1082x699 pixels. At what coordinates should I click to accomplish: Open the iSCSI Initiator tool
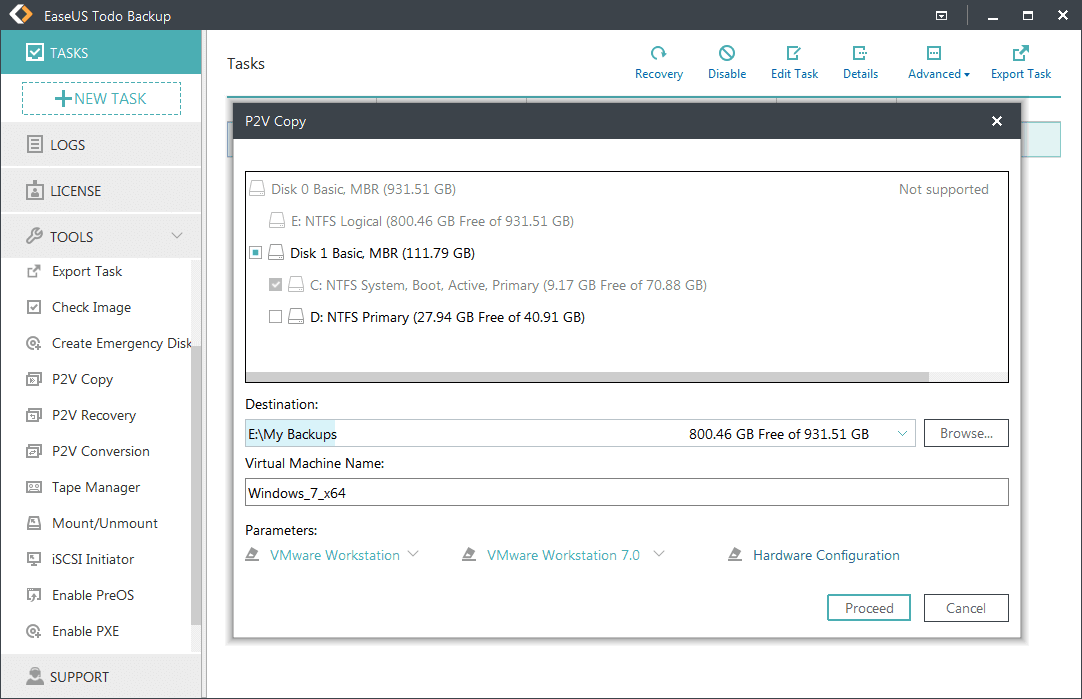(92, 559)
